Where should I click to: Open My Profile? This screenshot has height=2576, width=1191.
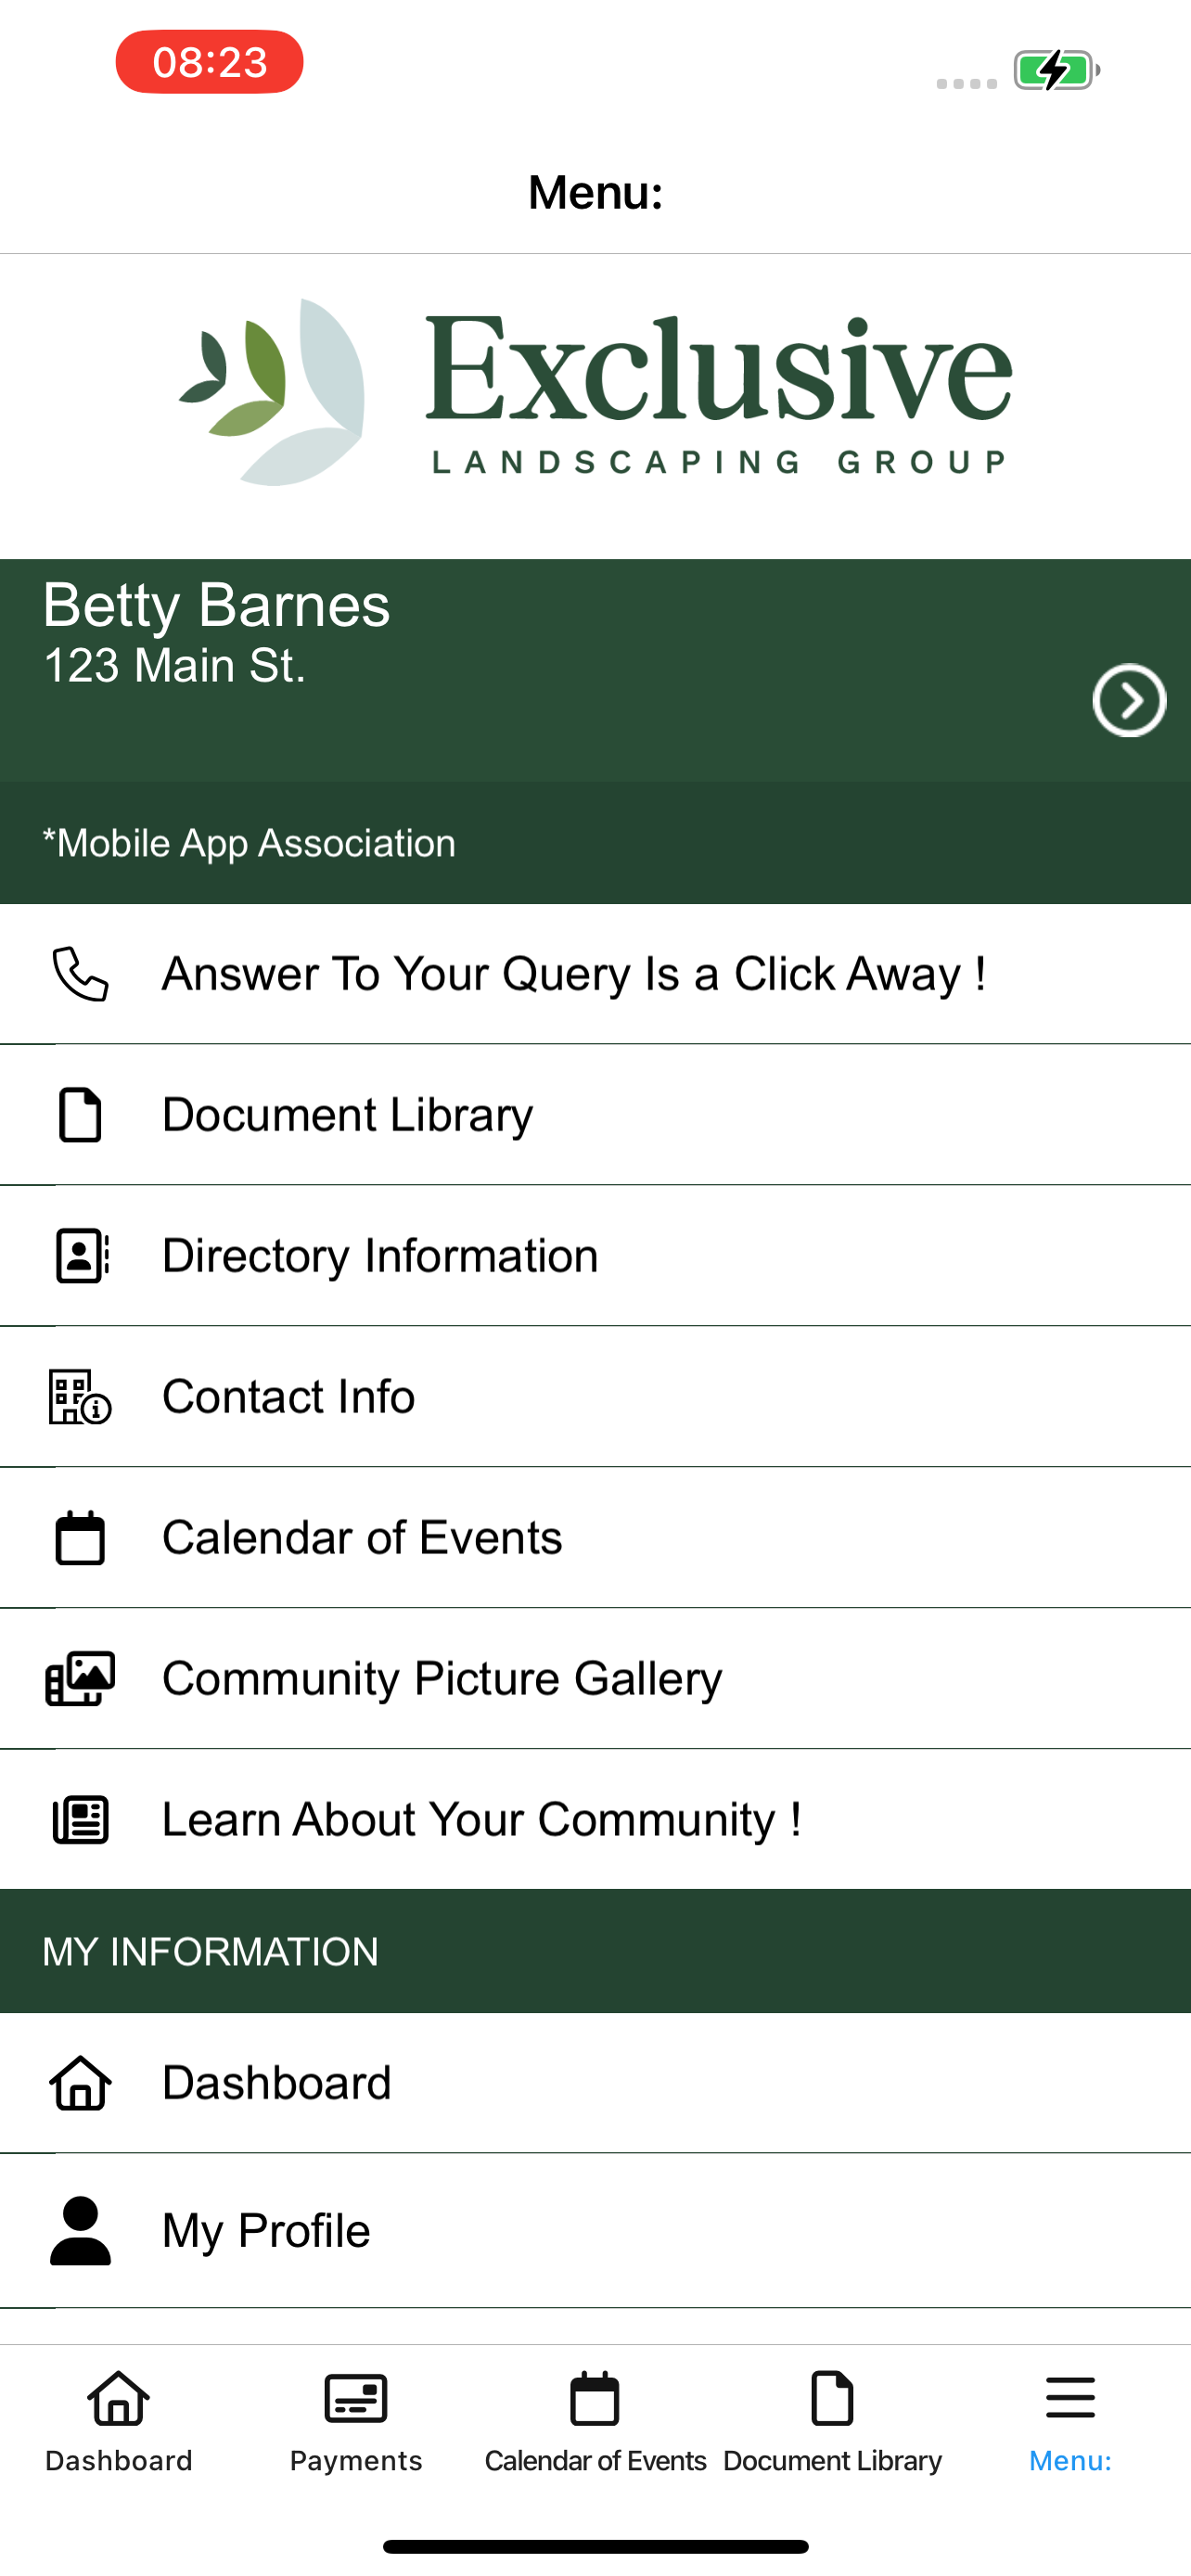[x=596, y=2231]
